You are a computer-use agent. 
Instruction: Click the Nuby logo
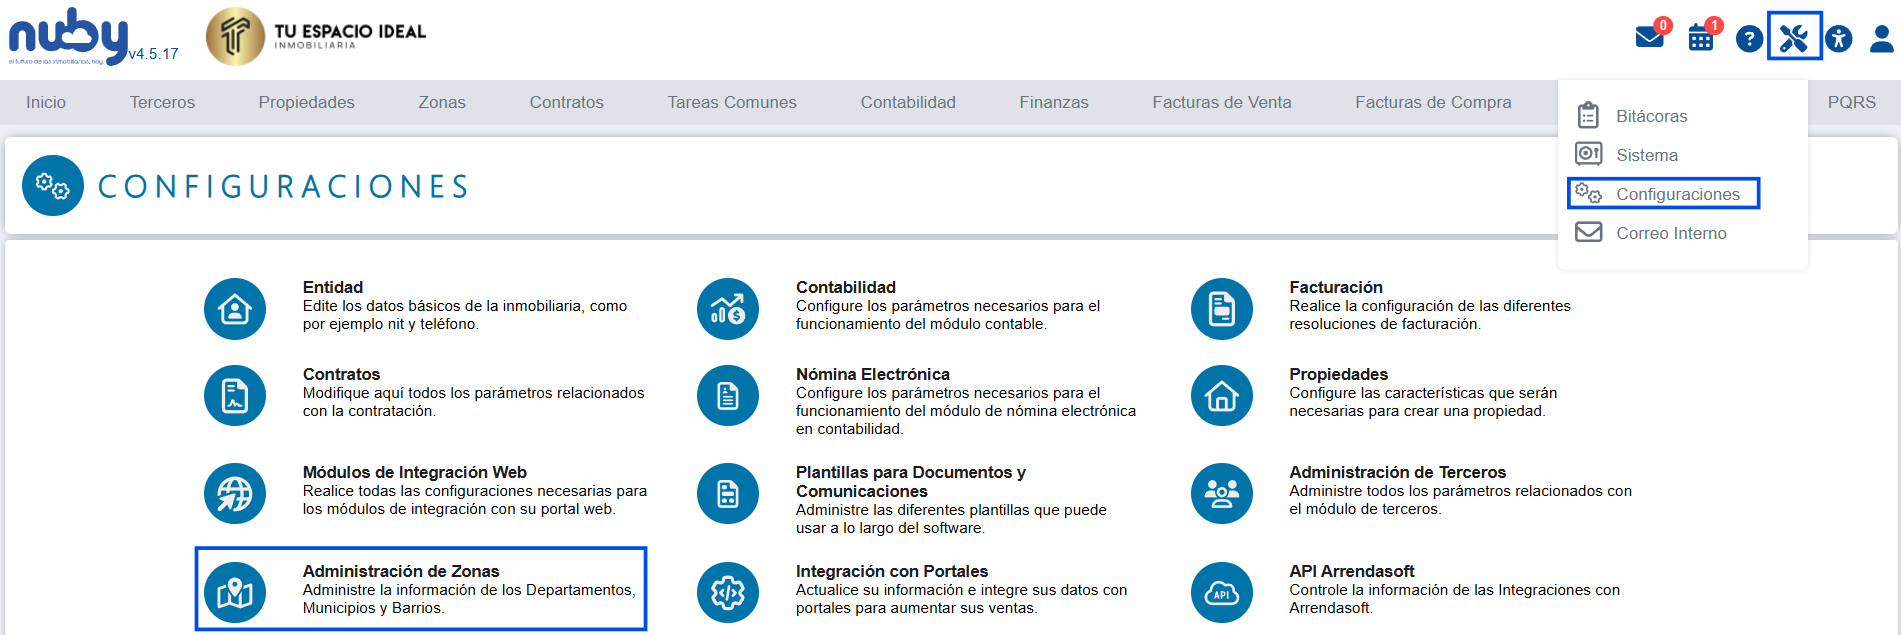68,36
